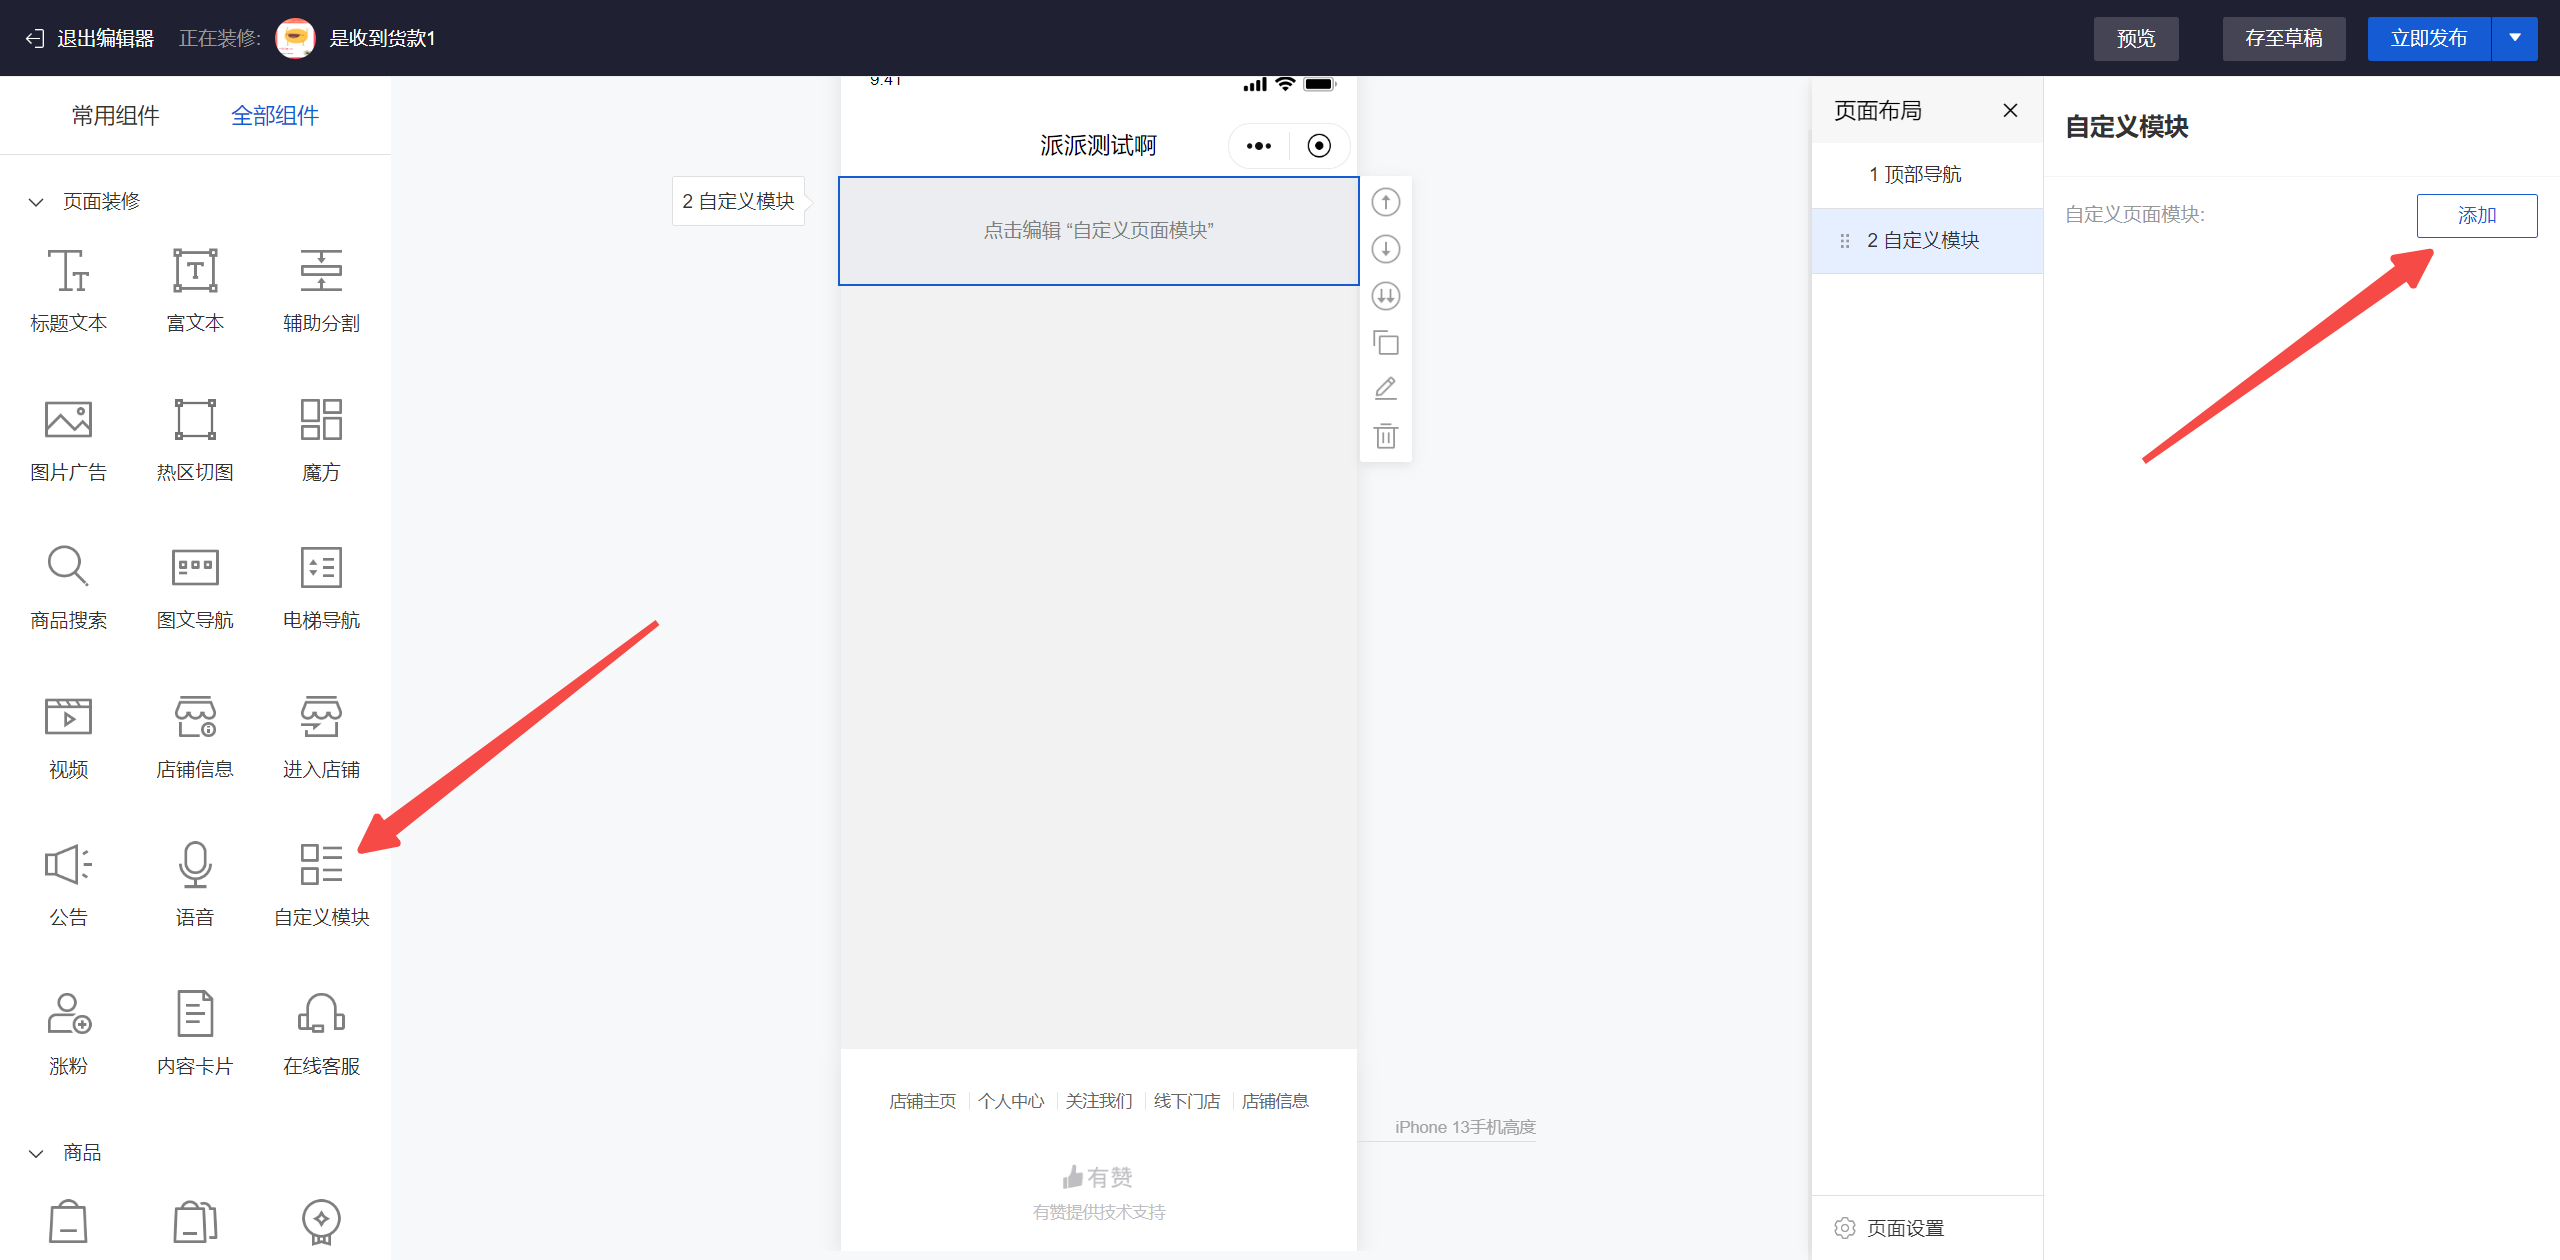Click the 添加 button
This screenshot has width=2560, height=1260.
coord(2477,214)
